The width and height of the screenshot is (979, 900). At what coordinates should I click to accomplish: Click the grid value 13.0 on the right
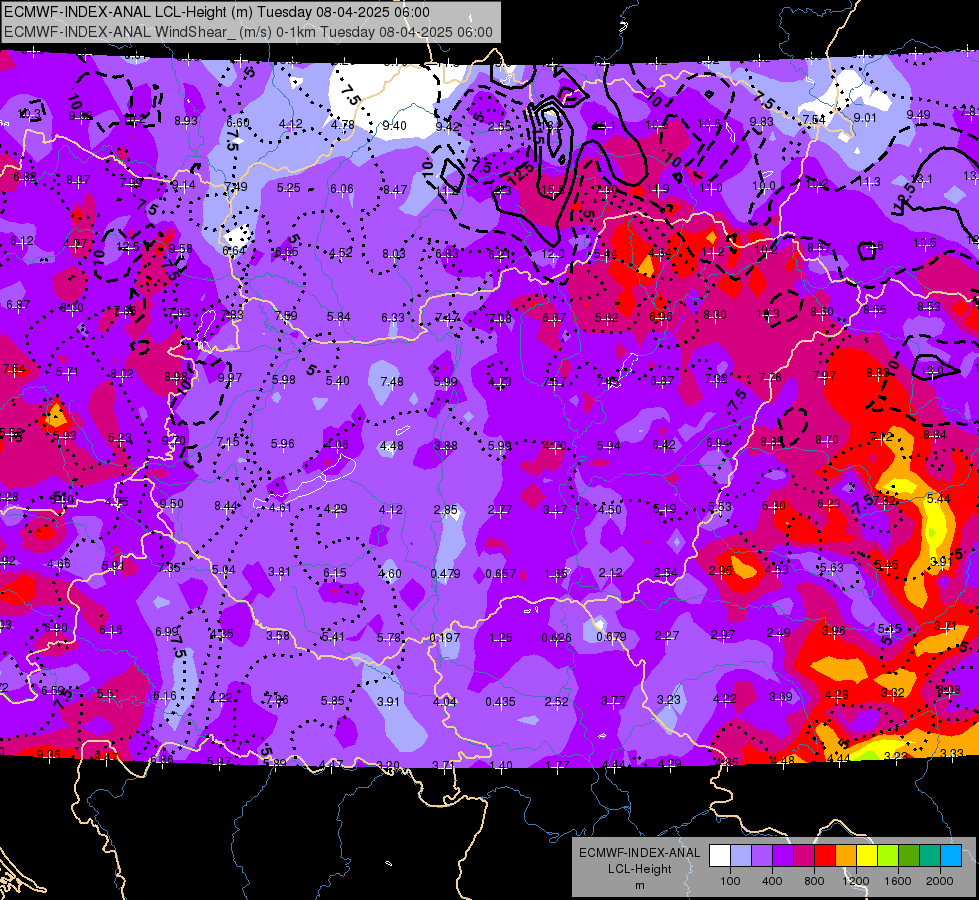point(932,371)
